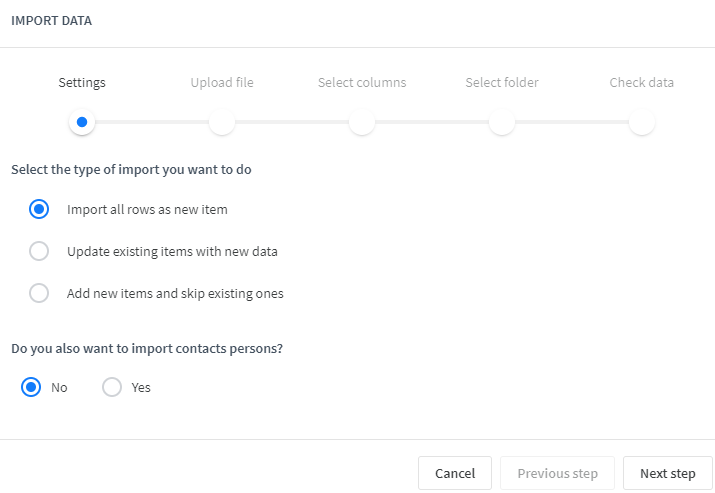Go to Check data step label
Screen dimensions: 715x493
(642, 83)
